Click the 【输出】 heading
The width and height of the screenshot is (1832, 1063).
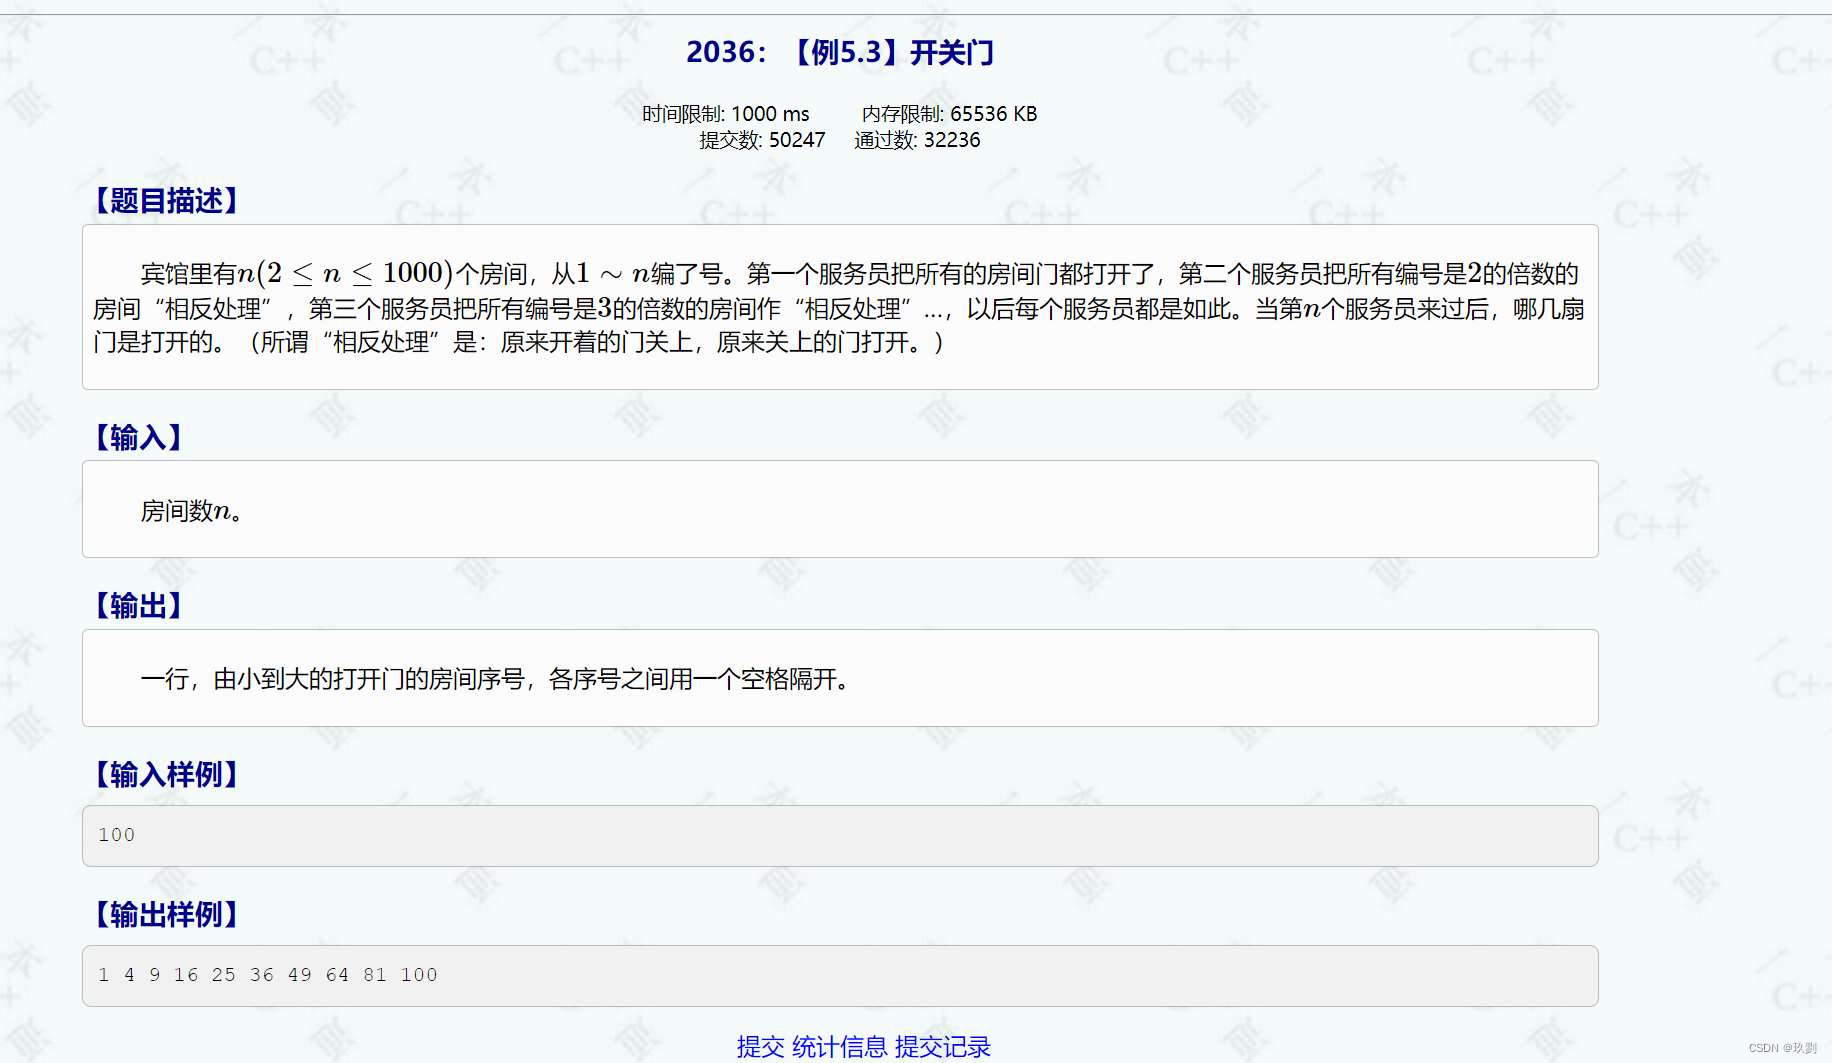click(x=138, y=605)
